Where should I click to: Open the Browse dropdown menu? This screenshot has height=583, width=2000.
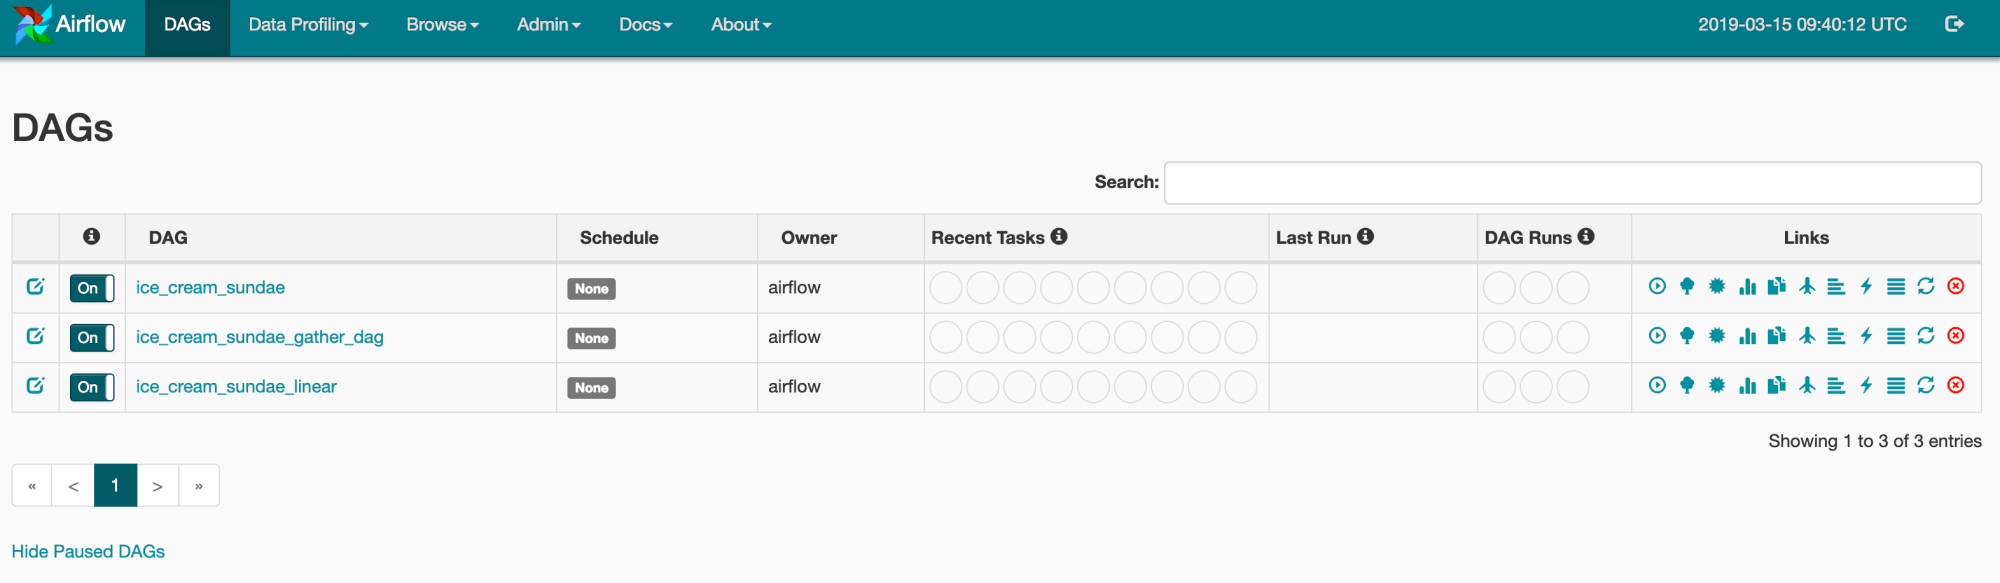pos(442,25)
